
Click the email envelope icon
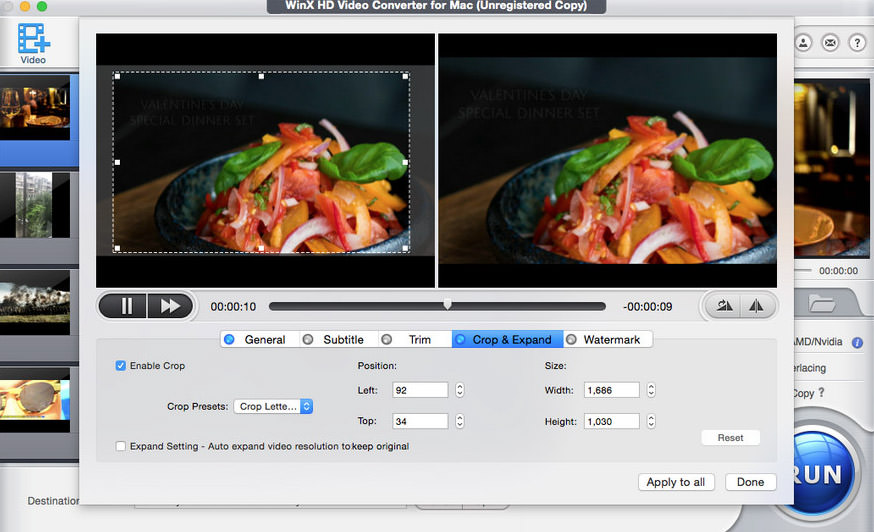pyautogui.click(x=830, y=43)
